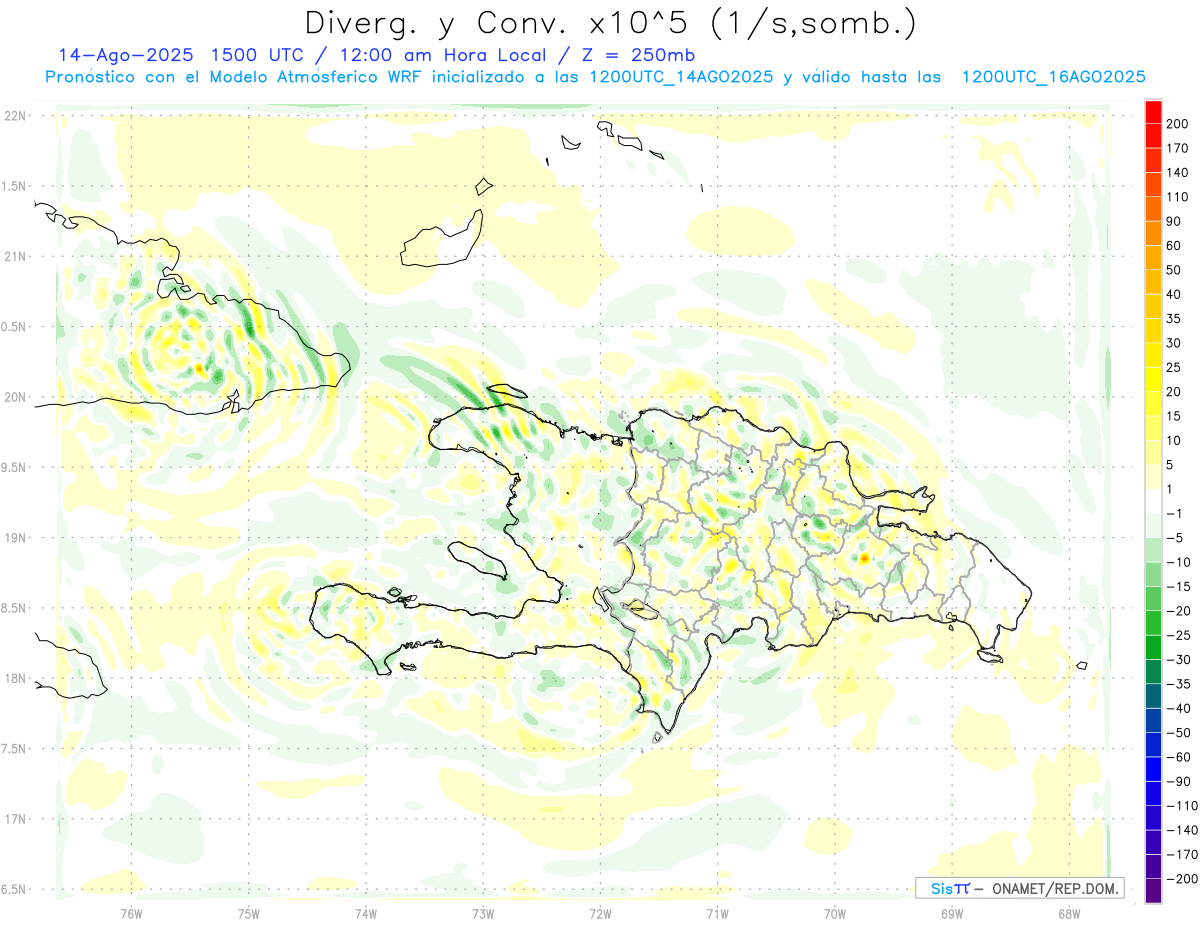Image resolution: width=1200 pixels, height=927 pixels.
Task: Click the '75W' longitude label
Action: (x=249, y=913)
